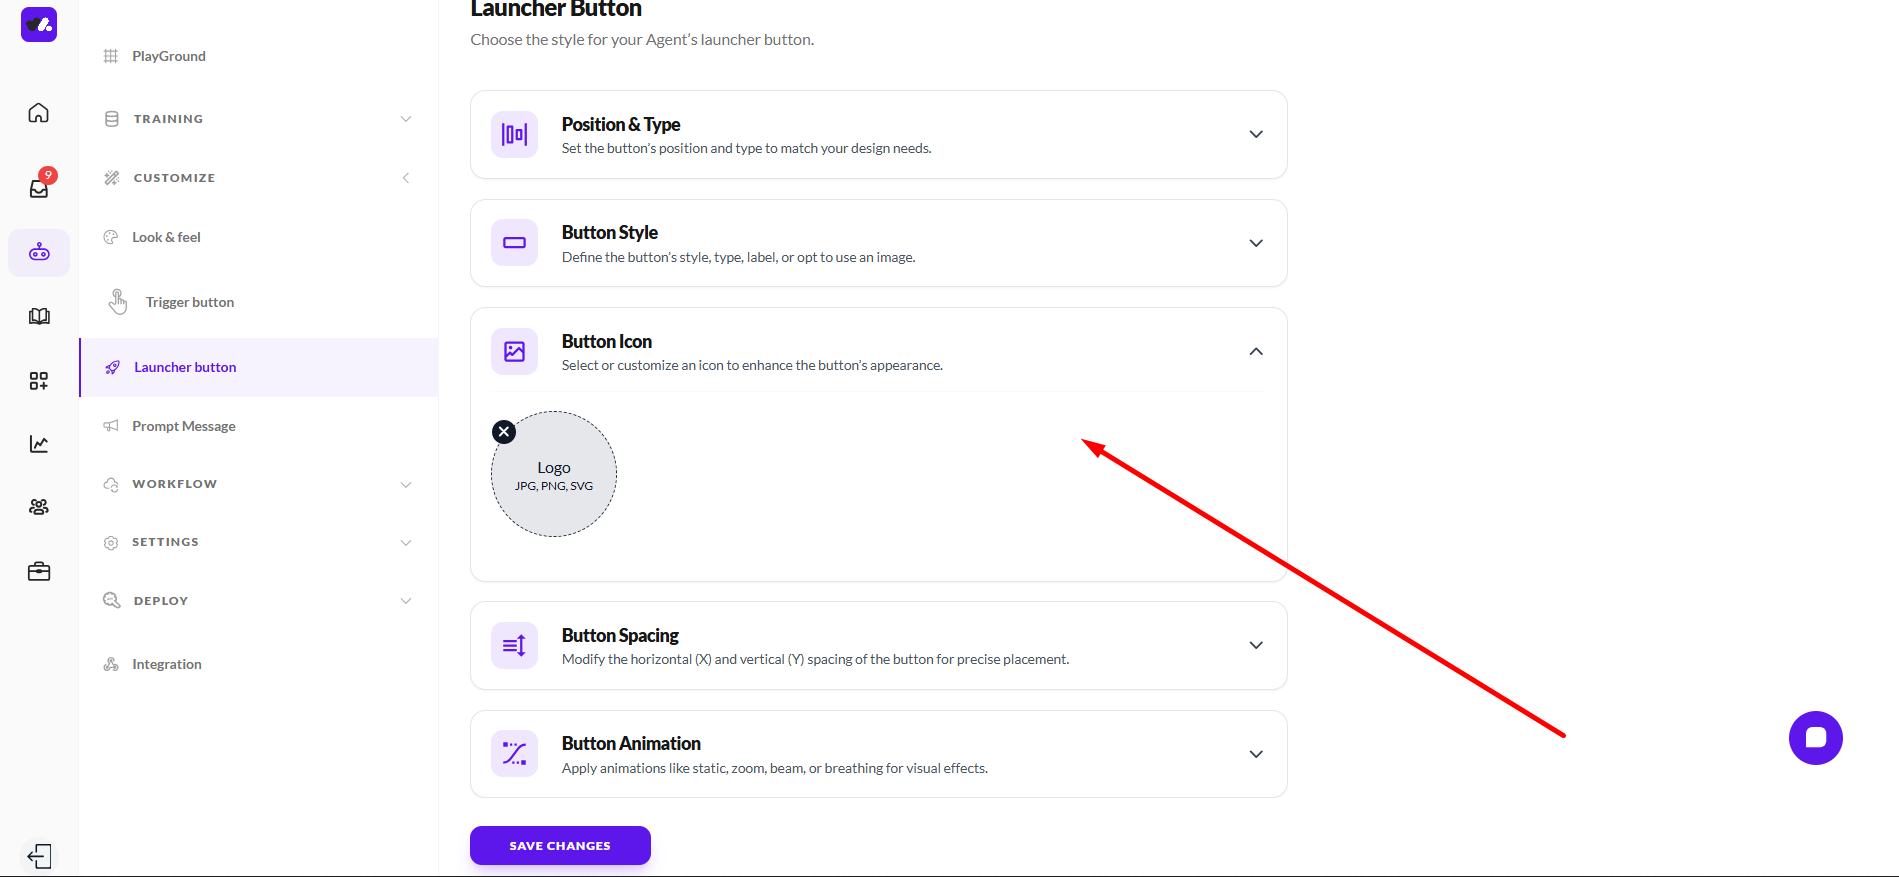Remove the logo with the X button

504,432
